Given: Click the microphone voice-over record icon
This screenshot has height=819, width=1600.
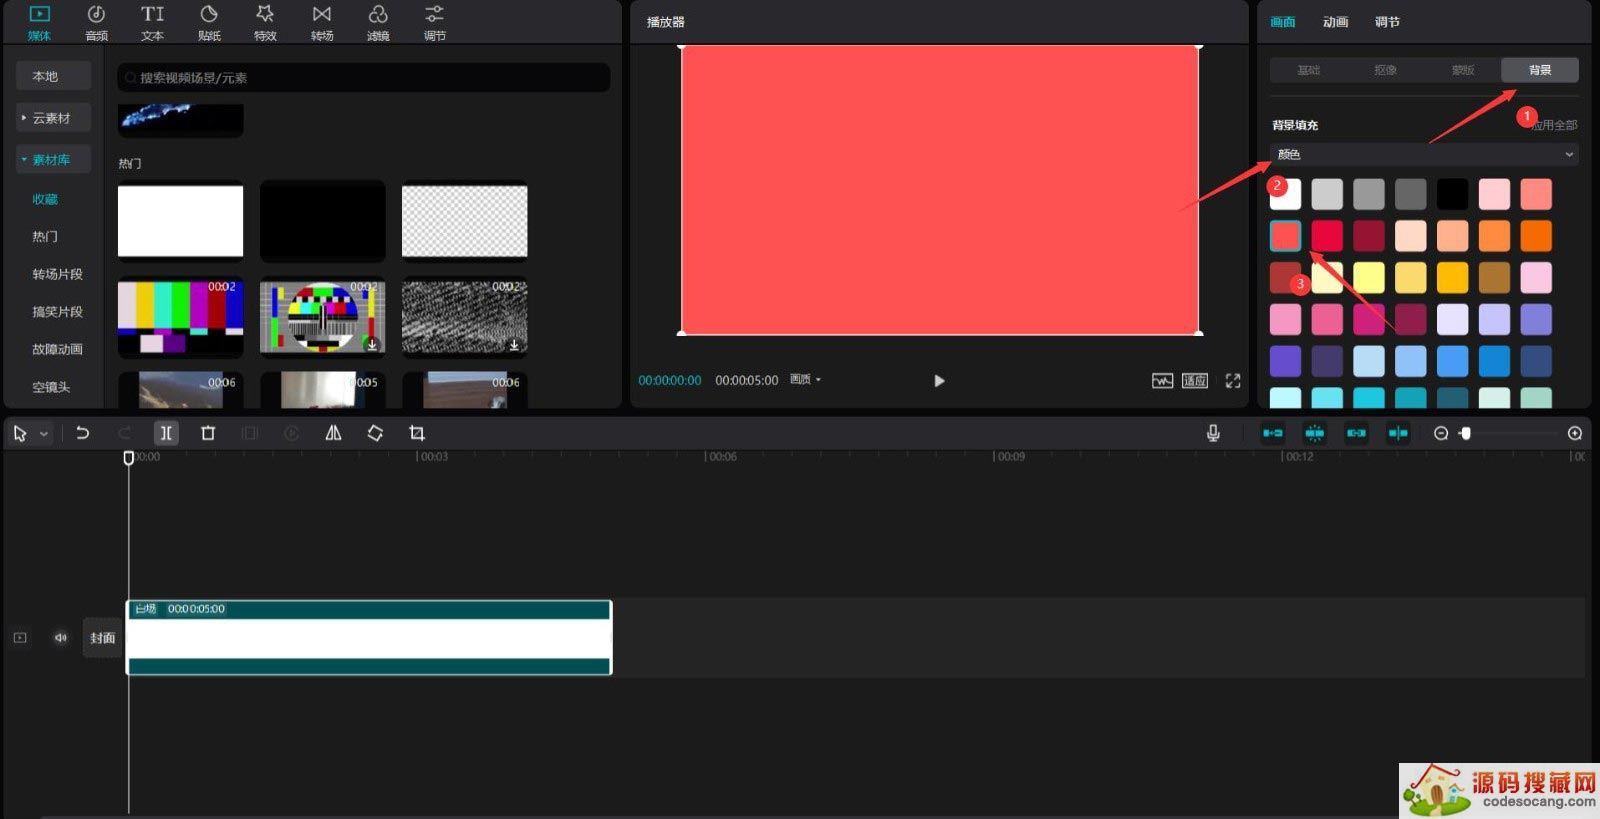Looking at the screenshot, I should point(1213,433).
